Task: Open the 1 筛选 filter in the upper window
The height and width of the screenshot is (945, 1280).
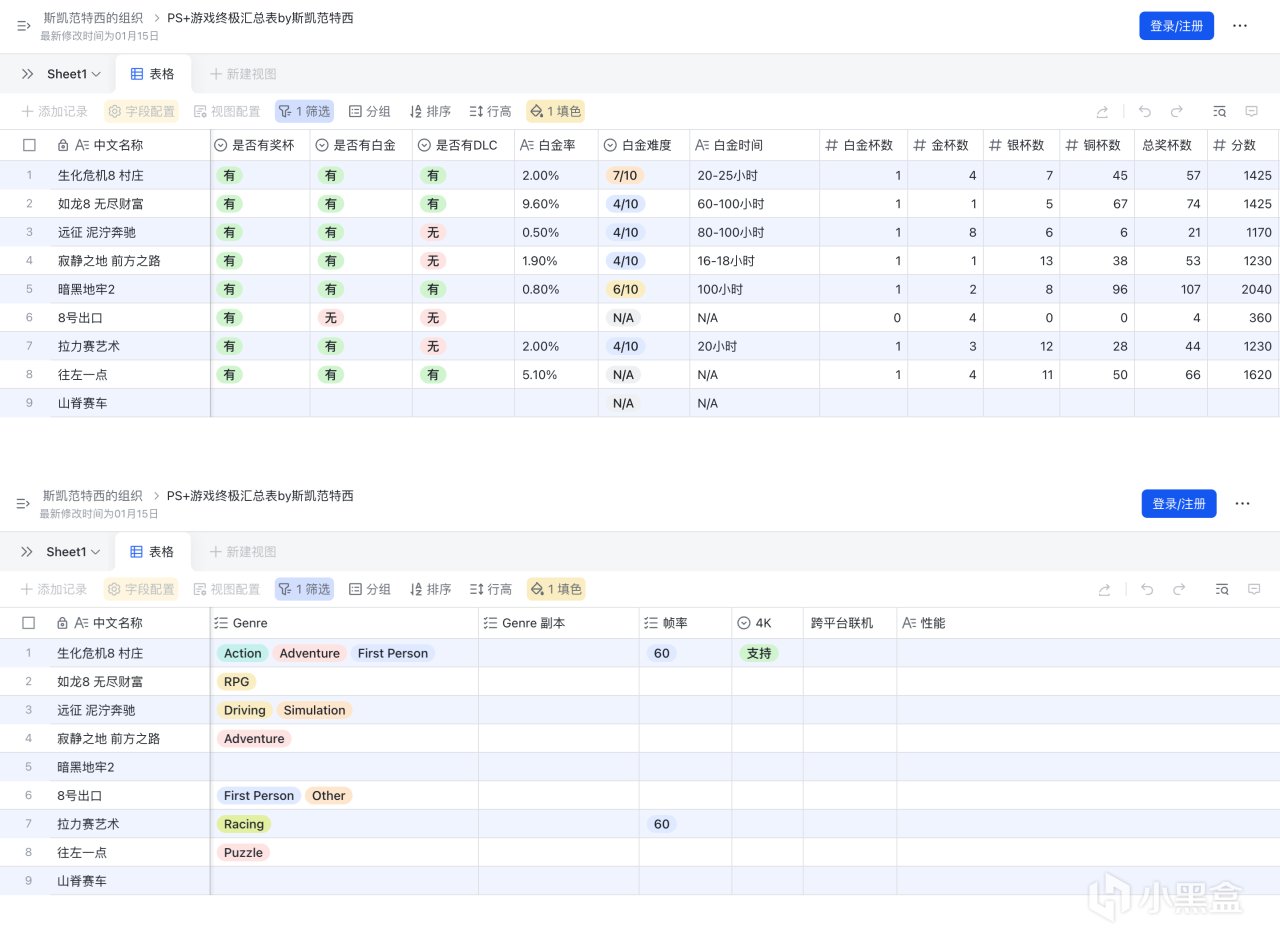Action: 304,112
